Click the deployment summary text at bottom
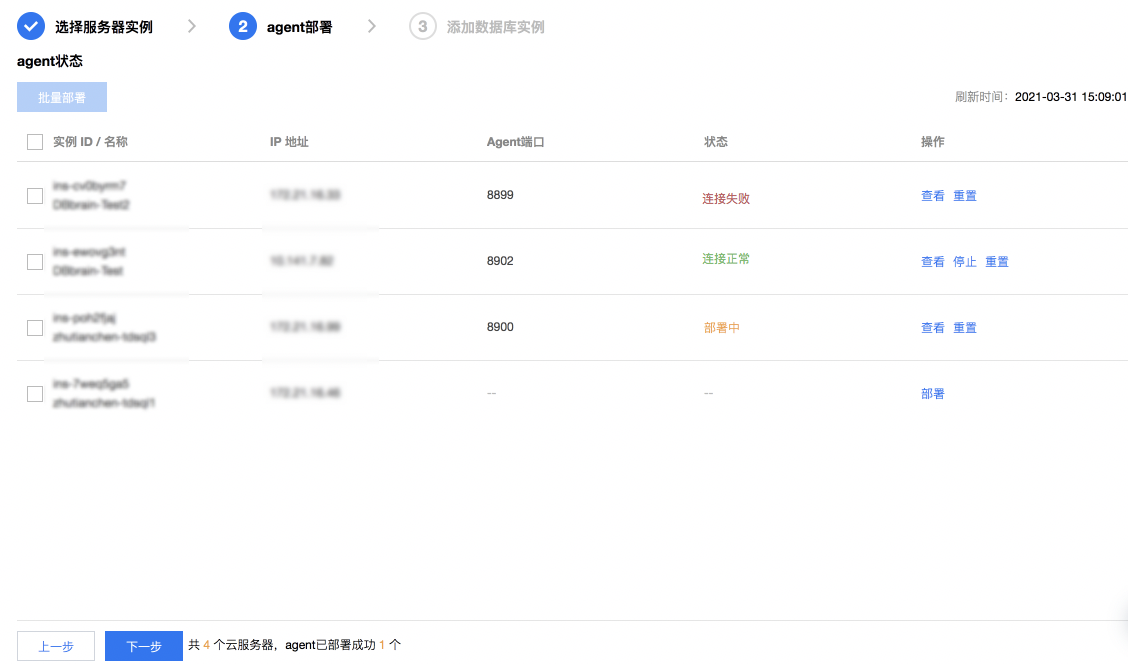This screenshot has height=664, width=1128. [x=295, y=645]
